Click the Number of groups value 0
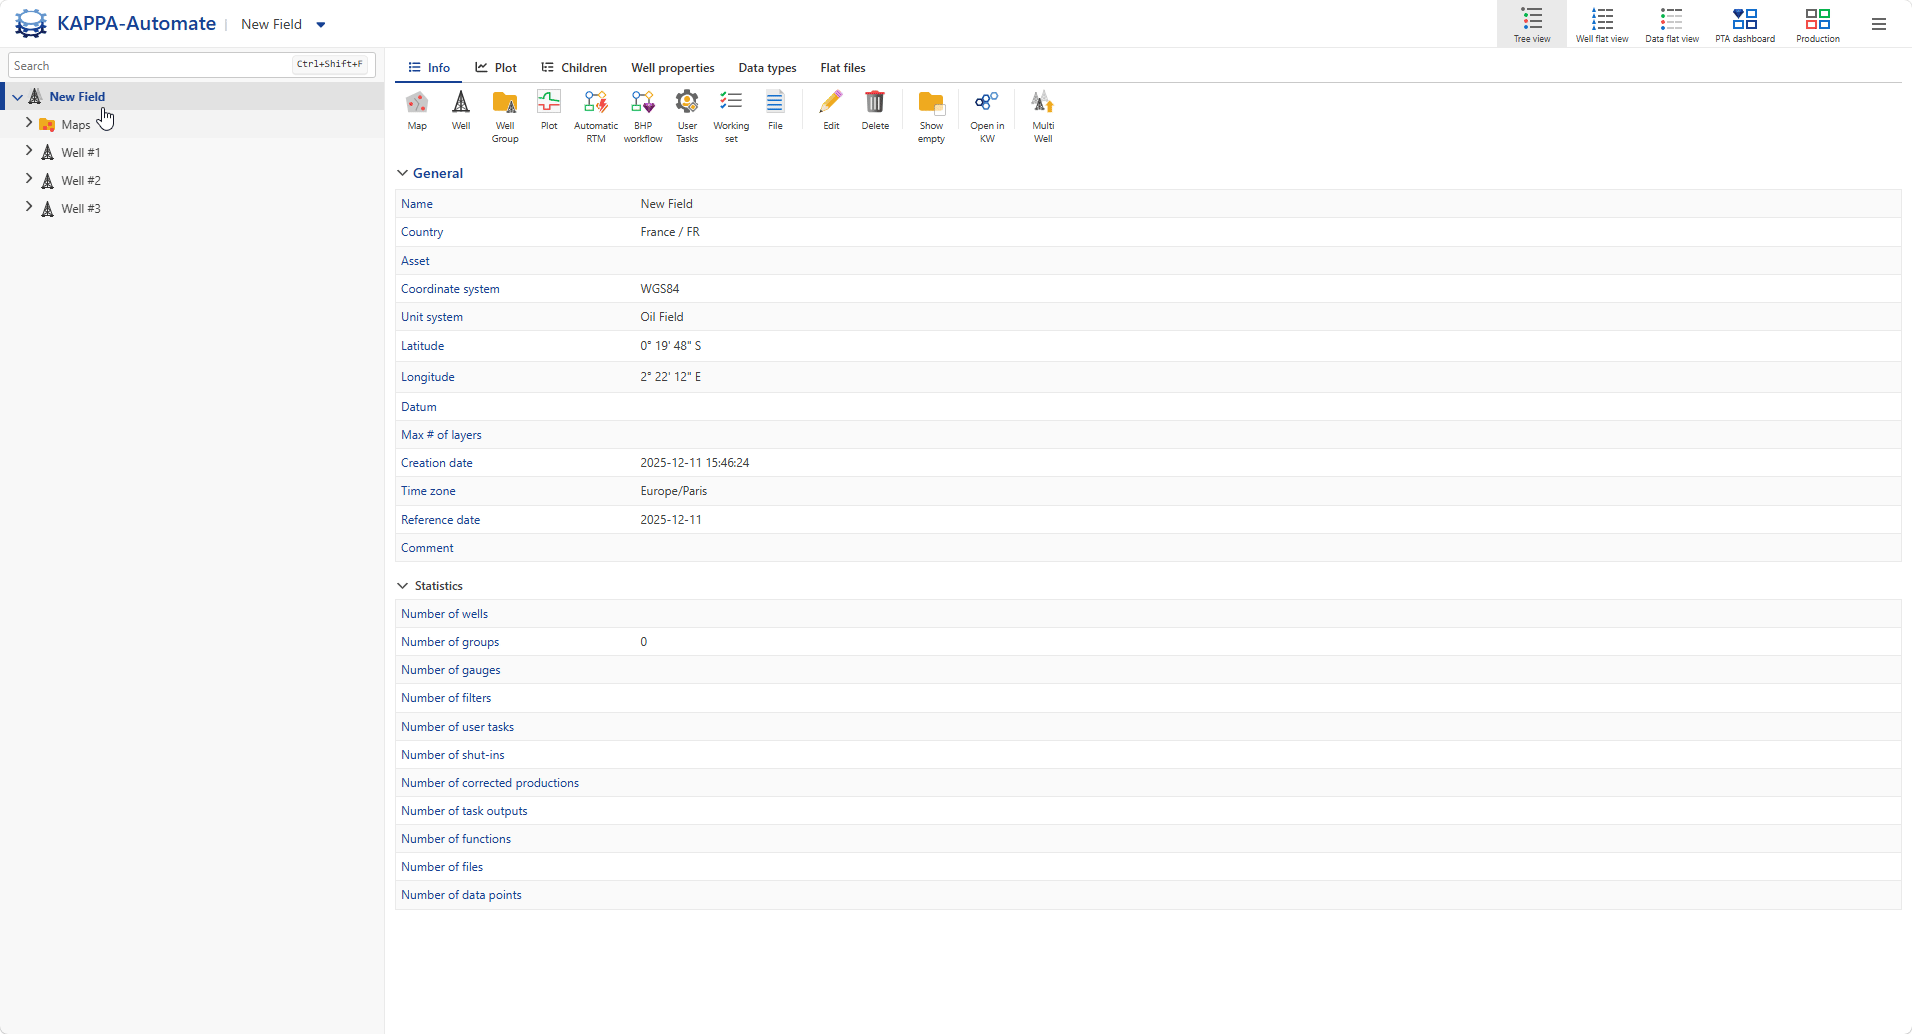 click(644, 642)
